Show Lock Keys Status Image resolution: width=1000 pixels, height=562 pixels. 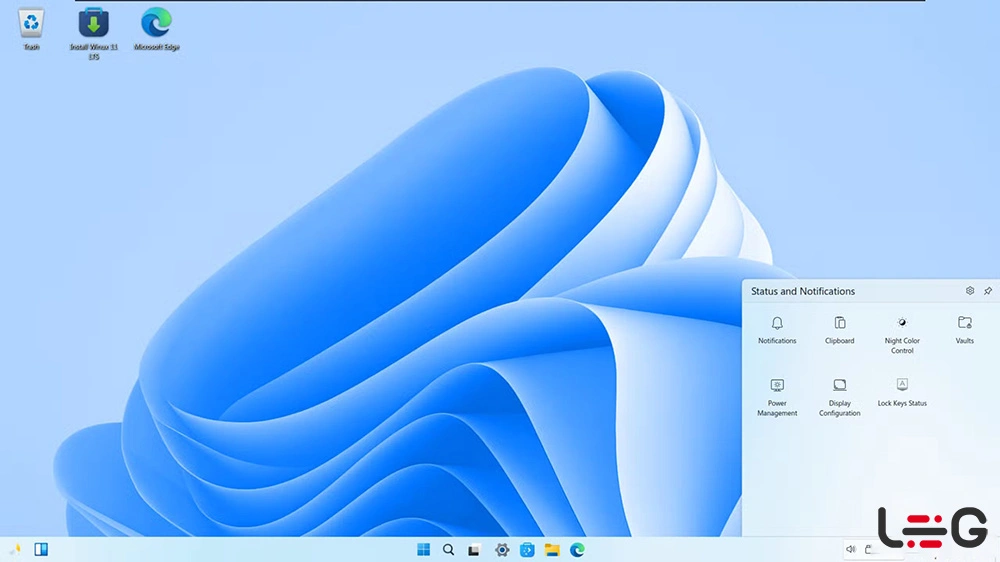point(902,386)
